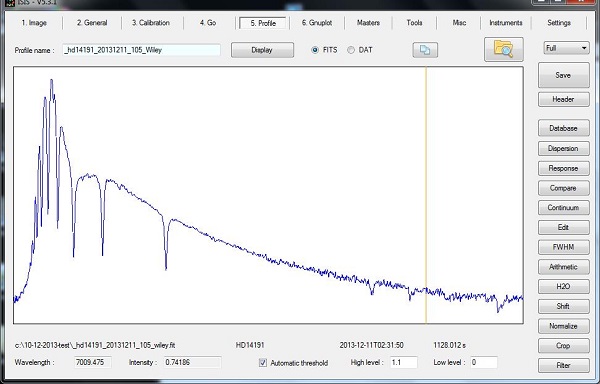Click the Normalize button
The height and width of the screenshot is (384, 600).
point(563,326)
